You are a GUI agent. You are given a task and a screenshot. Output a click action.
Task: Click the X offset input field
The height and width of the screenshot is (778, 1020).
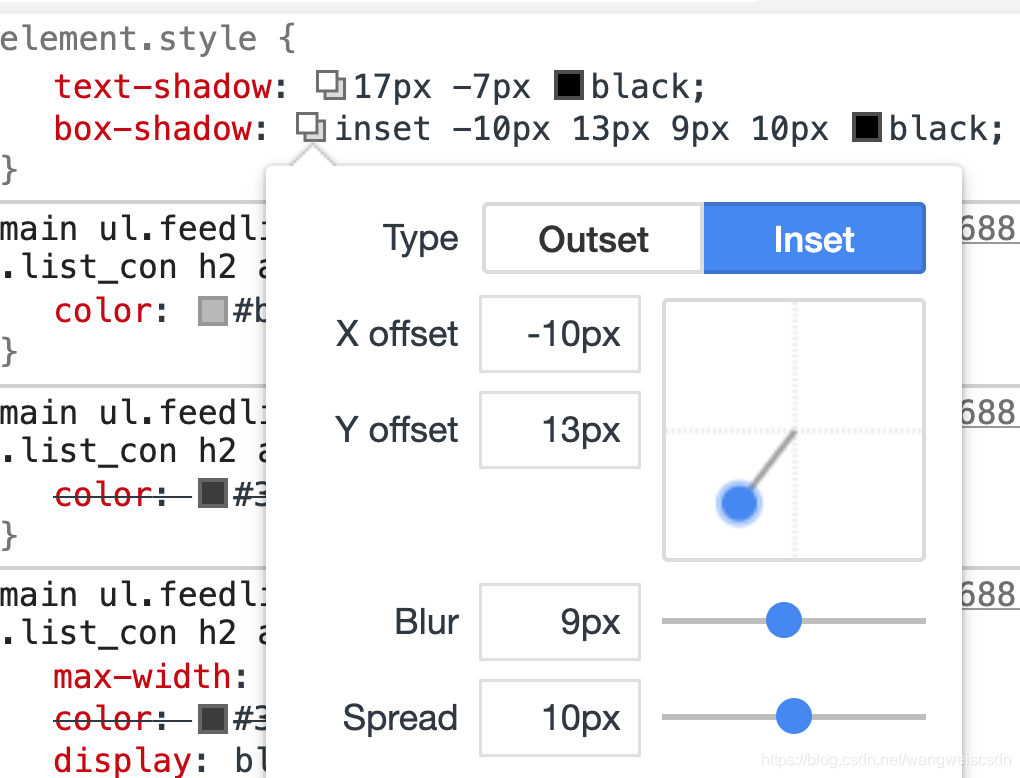pos(559,334)
